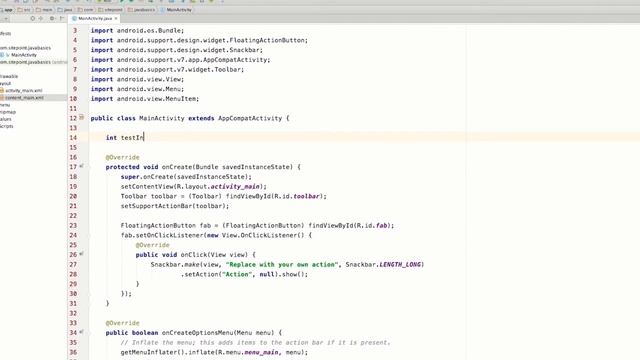The width and height of the screenshot is (640, 360).
Task: Select the main breadcrumb folder
Action: click(x=44, y=10)
